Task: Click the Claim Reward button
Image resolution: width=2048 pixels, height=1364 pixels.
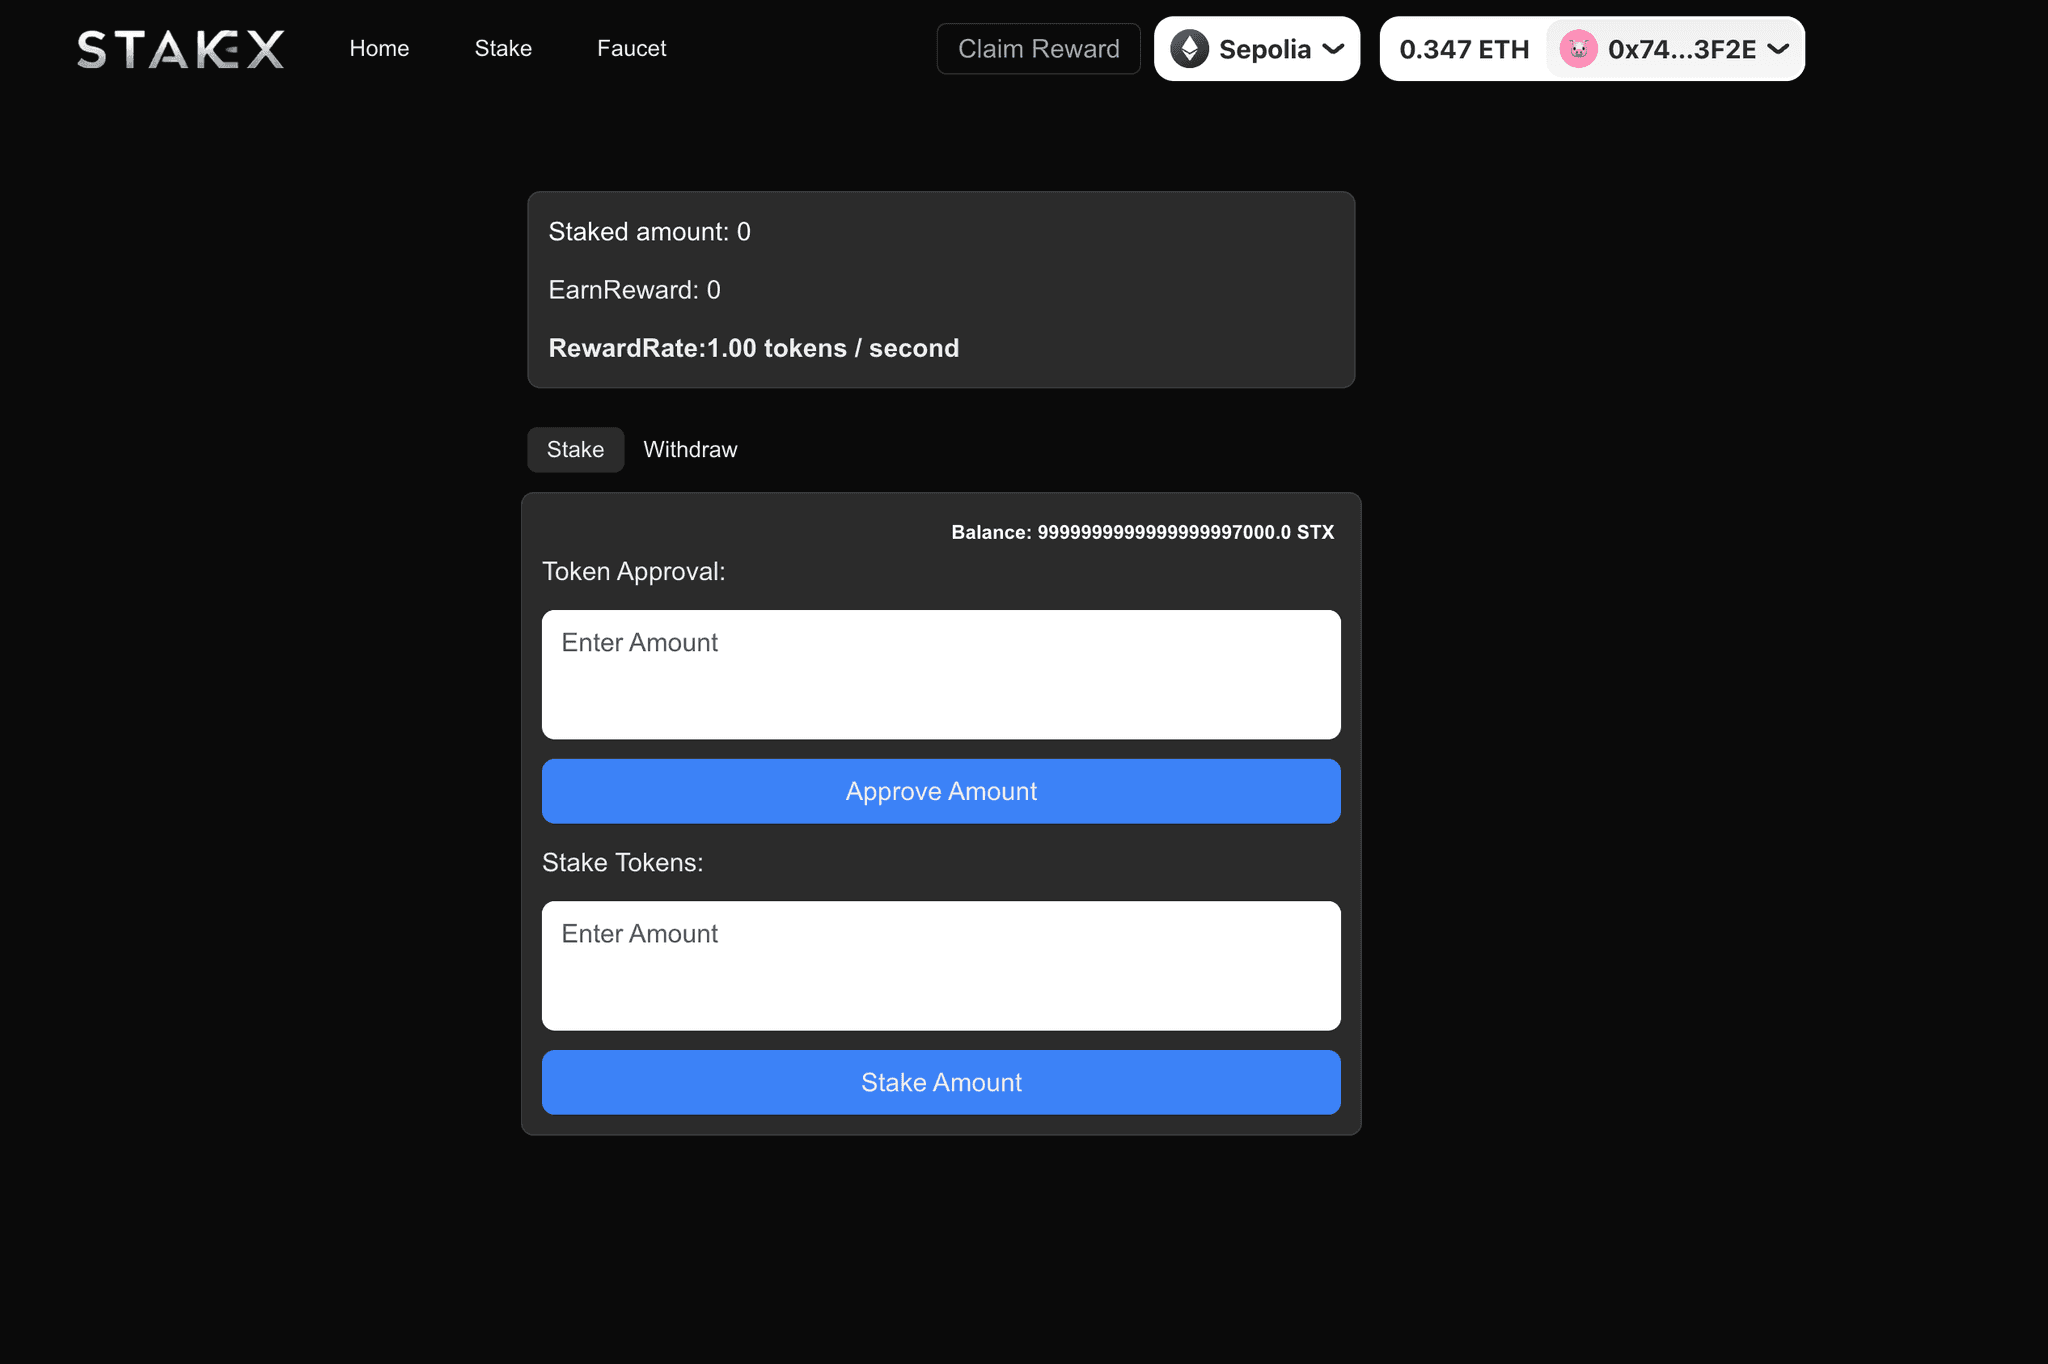Action: click(1039, 47)
